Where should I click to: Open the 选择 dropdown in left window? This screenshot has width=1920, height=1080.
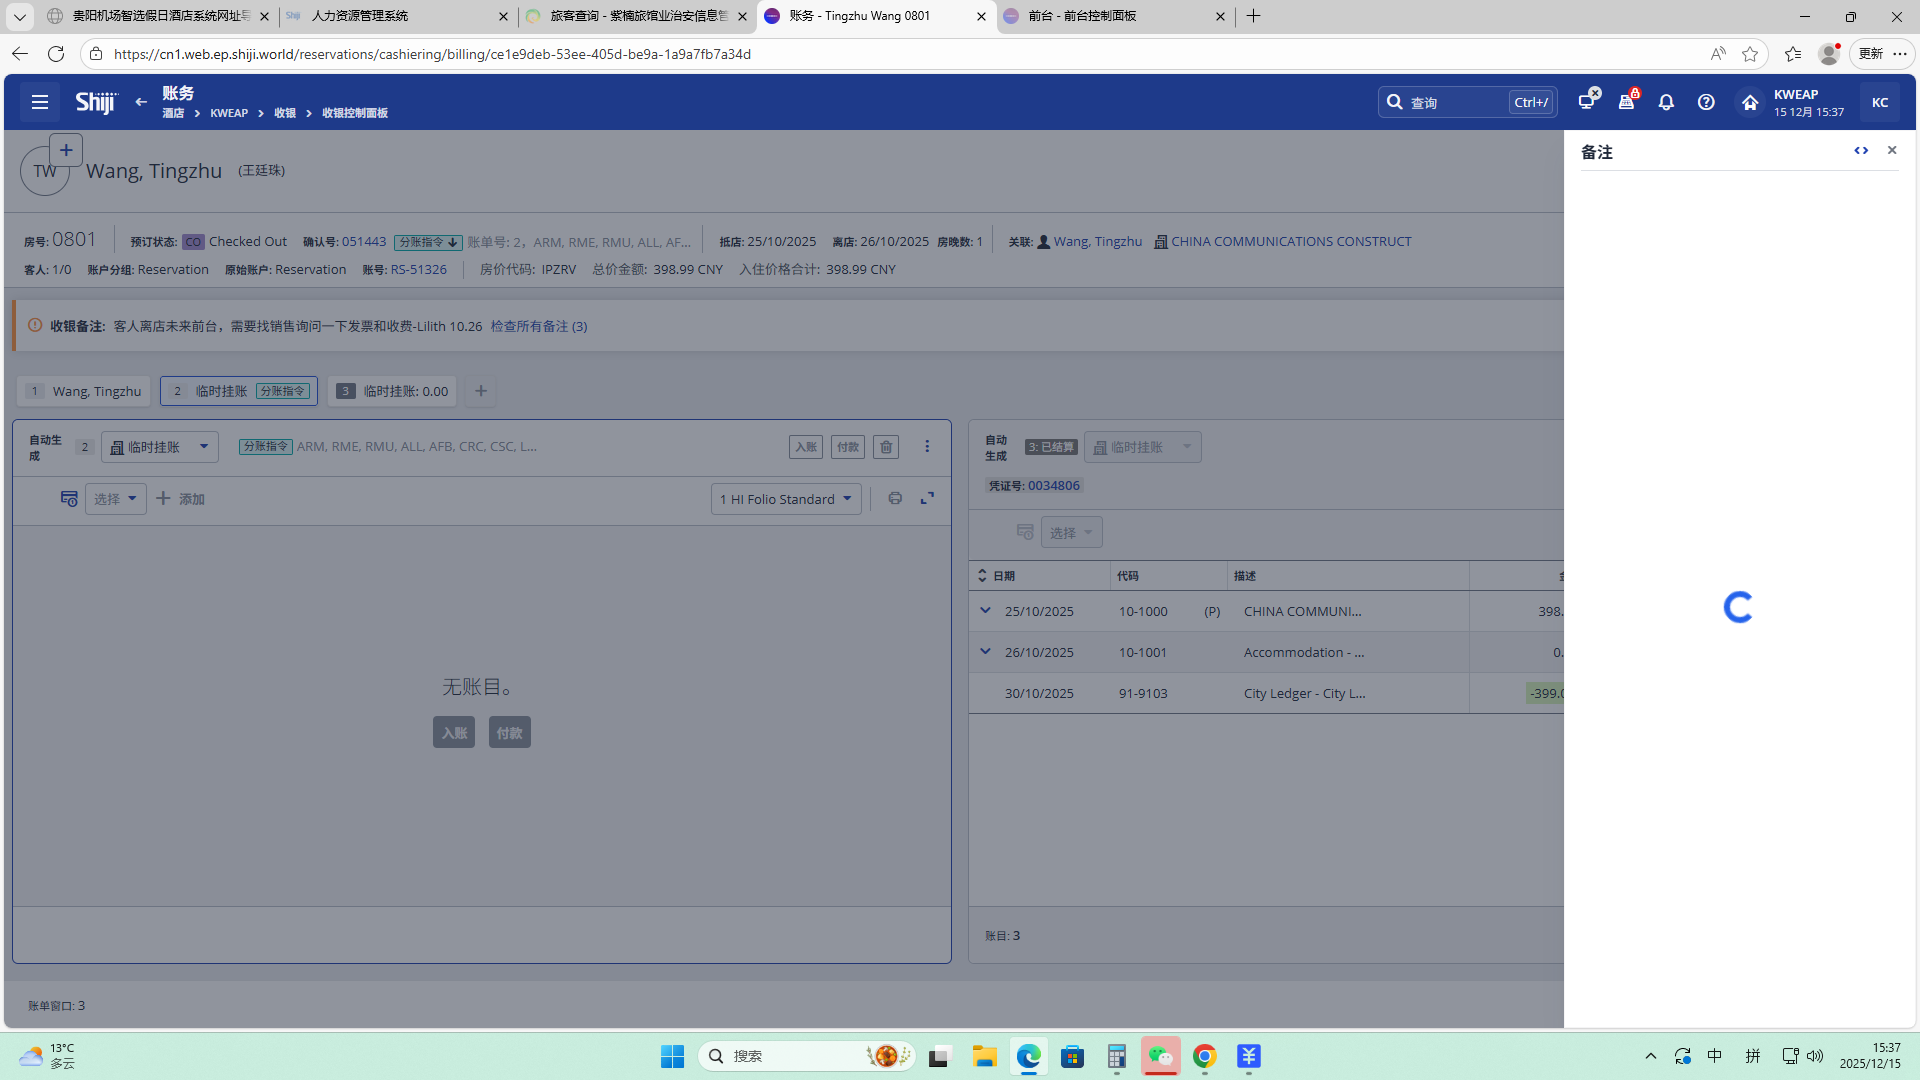(116, 499)
